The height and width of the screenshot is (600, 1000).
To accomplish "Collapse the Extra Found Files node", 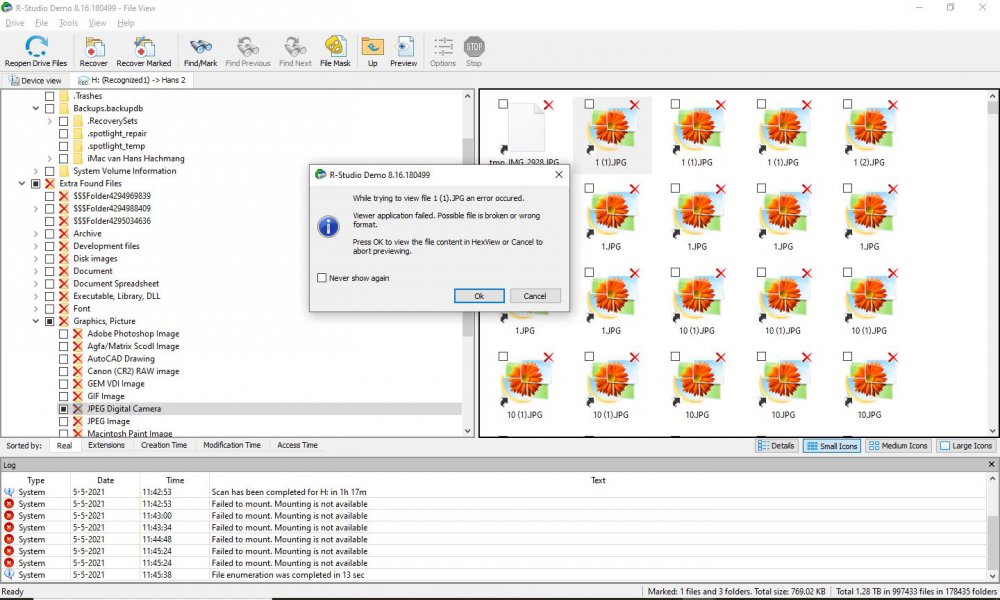I will (x=22, y=184).
